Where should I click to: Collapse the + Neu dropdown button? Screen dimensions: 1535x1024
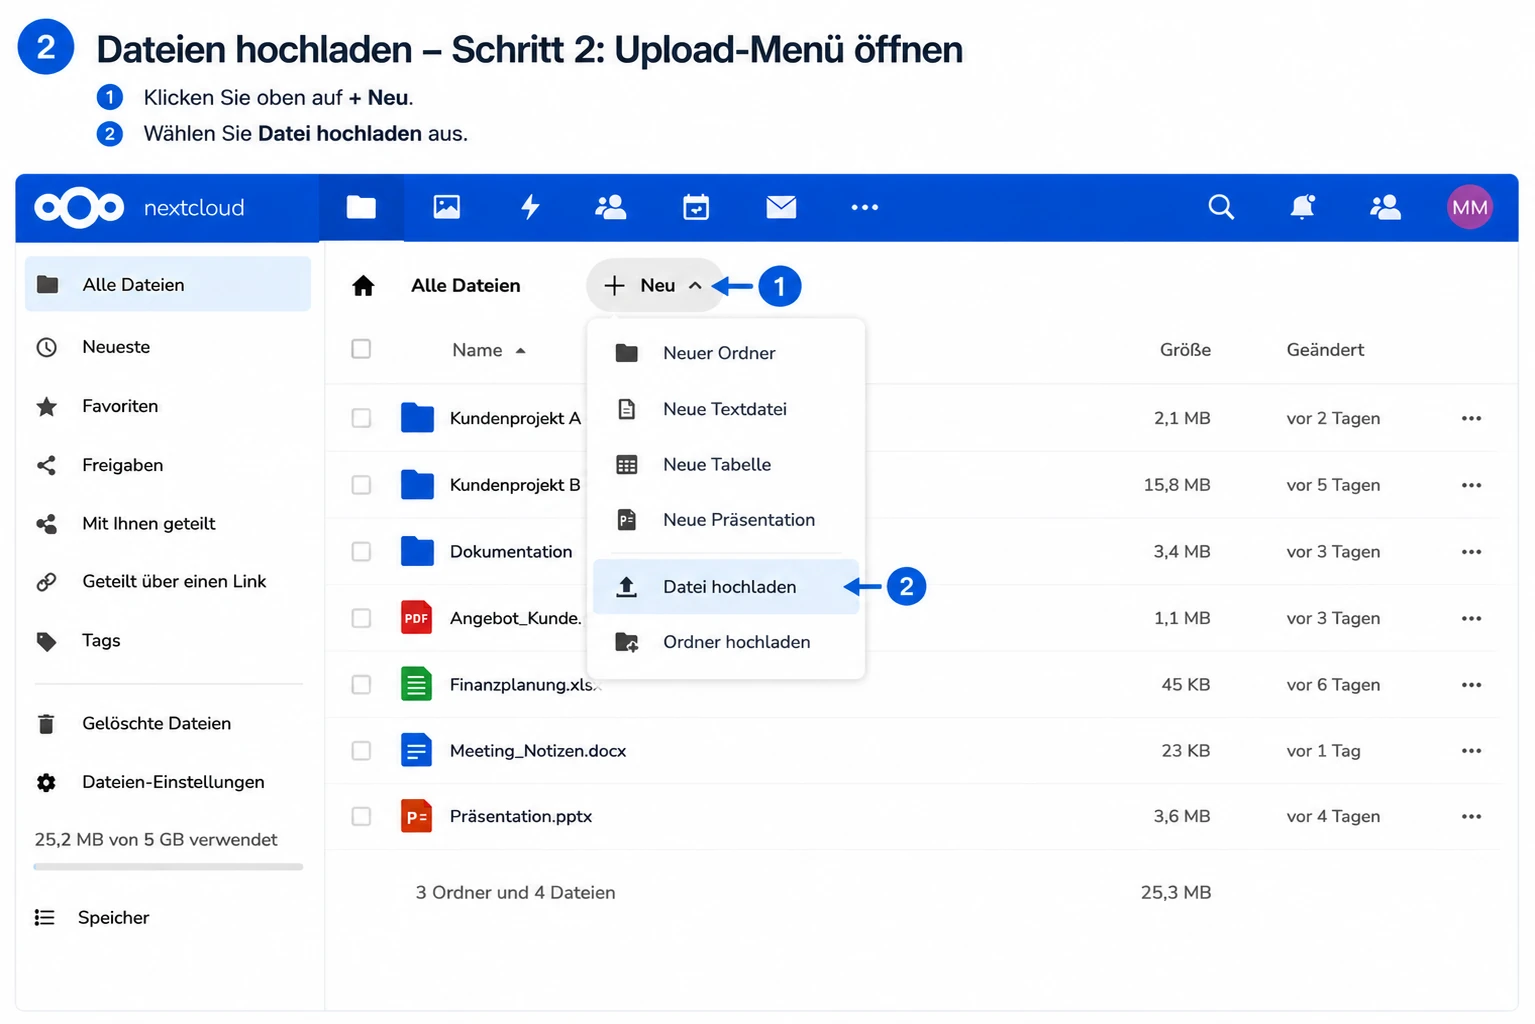[x=655, y=286]
